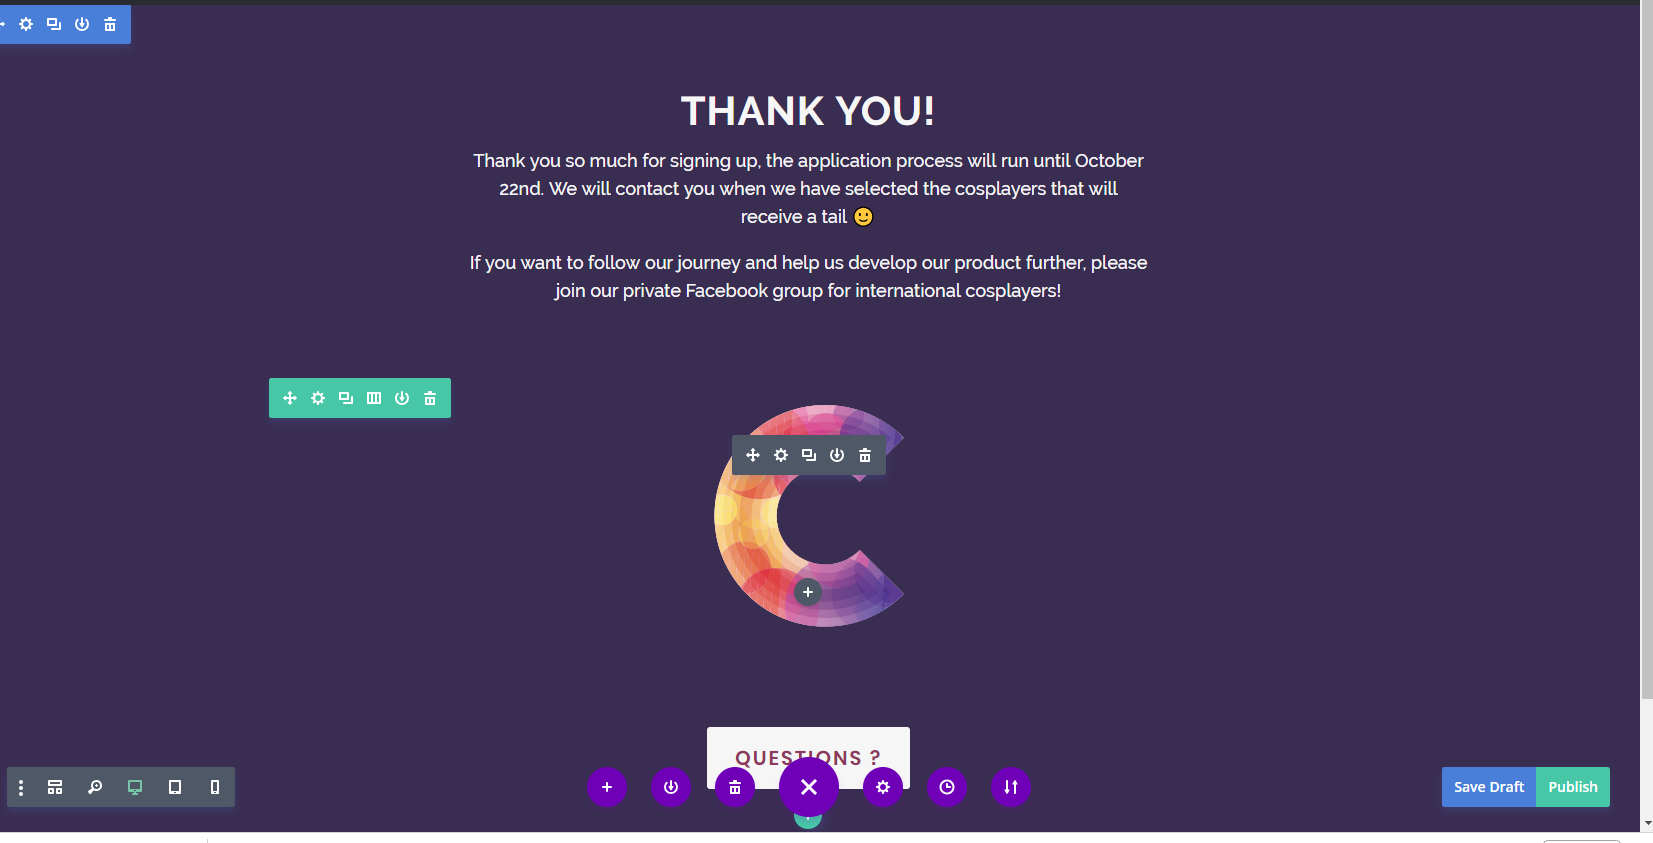Change column structure in green row toolbar
The height and width of the screenshot is (843, 1653).
374,398
